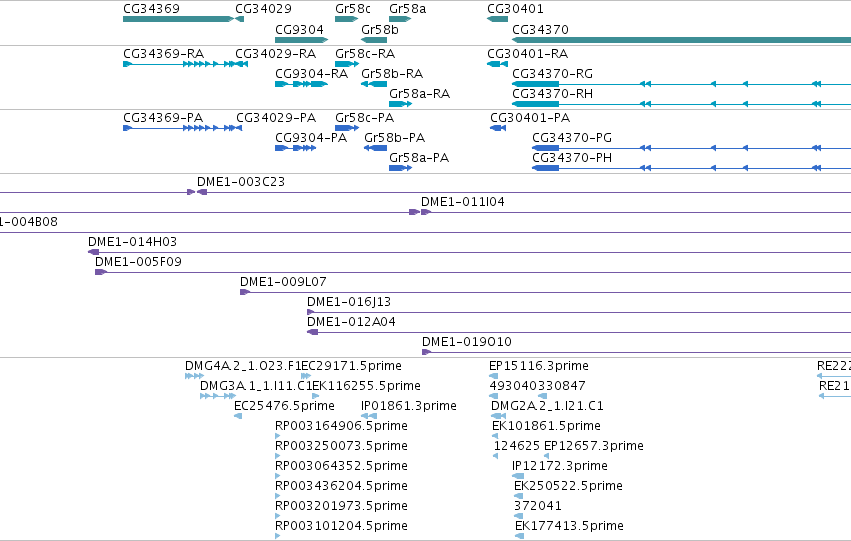Screen dimensions: 851x541
Task: Open the CG34369-RA transcript label
Action: click(163, 54)
